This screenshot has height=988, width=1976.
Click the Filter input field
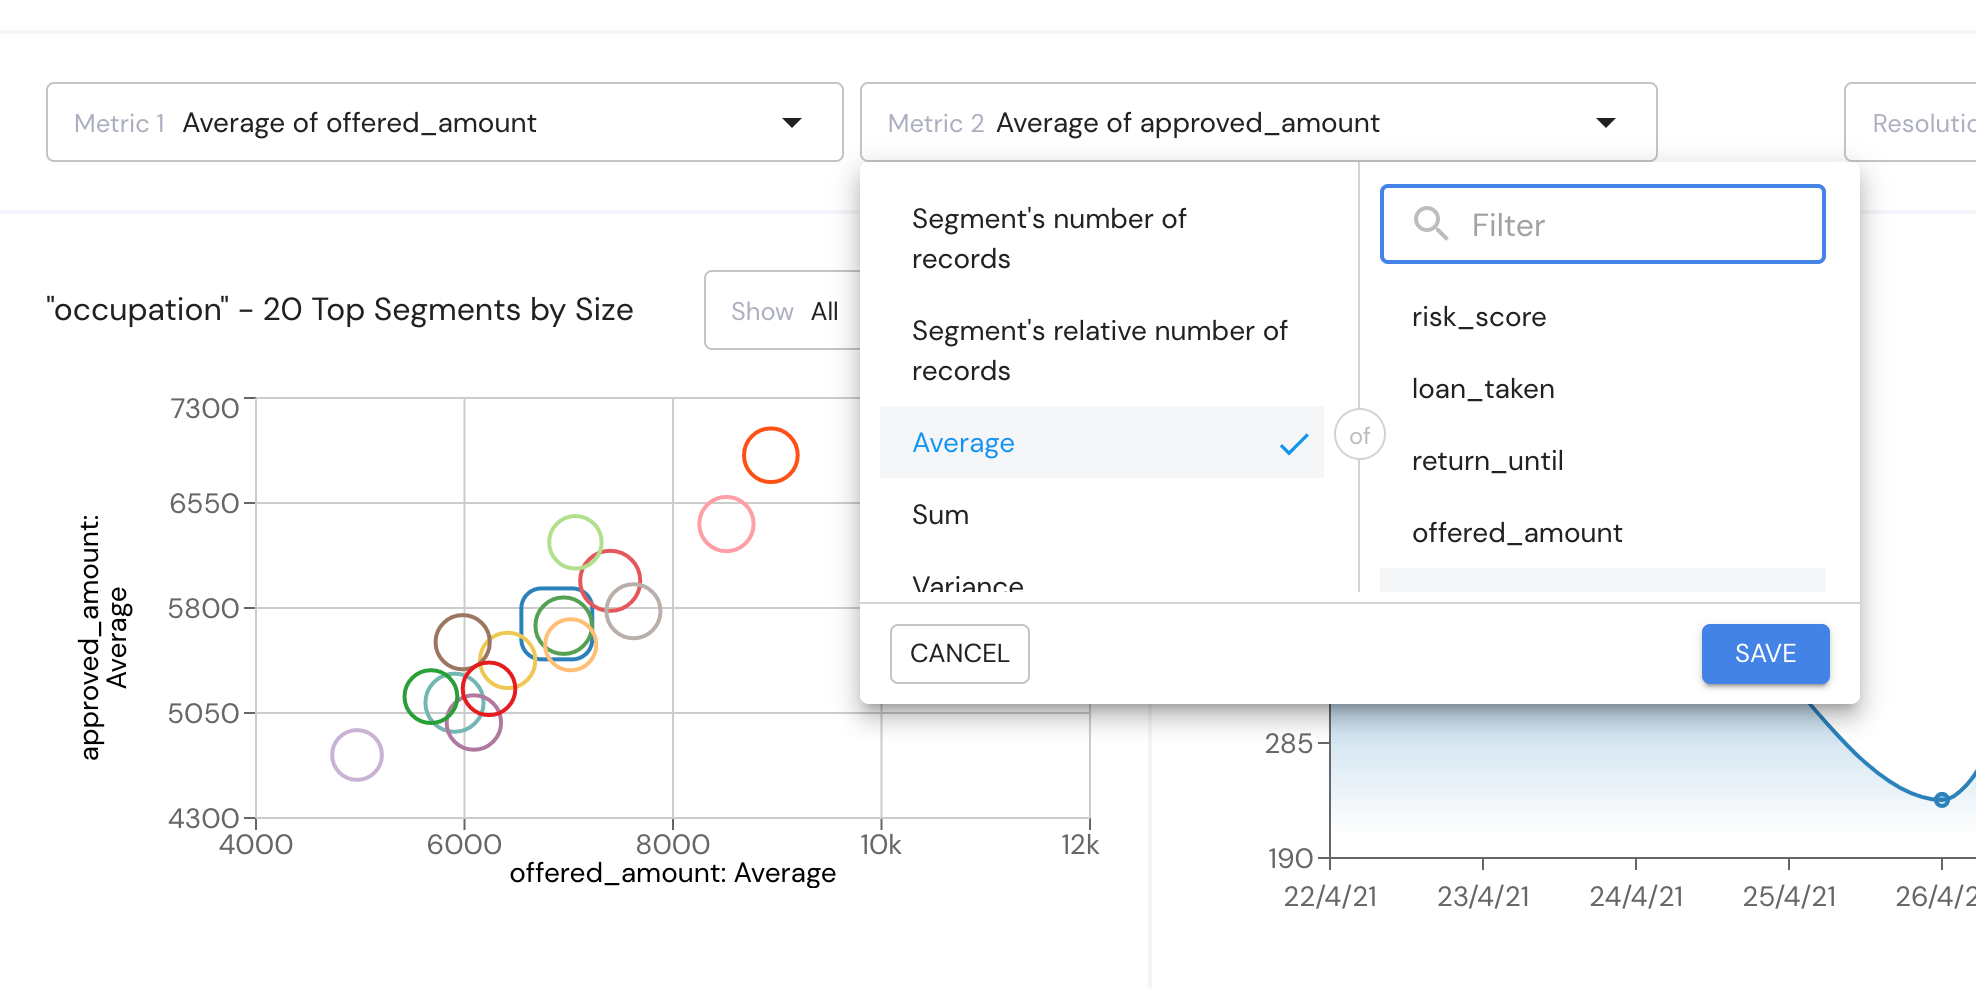pyautogui.click(x=1602, y=224)
